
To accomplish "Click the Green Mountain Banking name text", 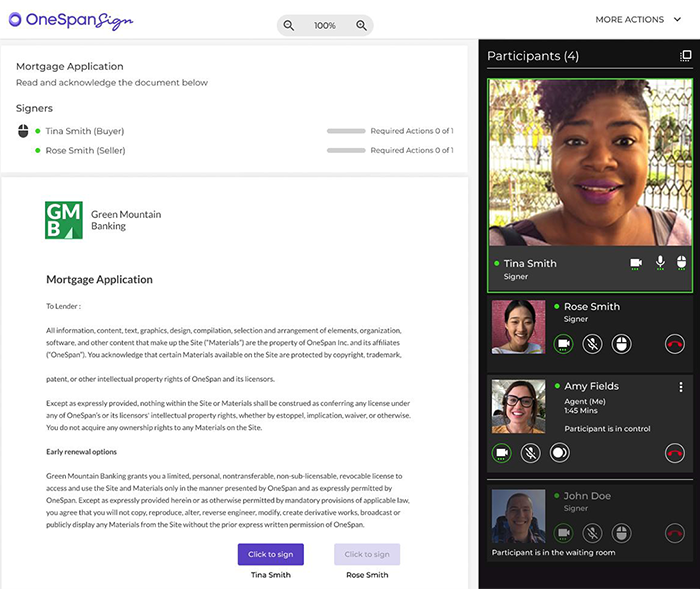I will pyautogui.click(x=126, y=220).
